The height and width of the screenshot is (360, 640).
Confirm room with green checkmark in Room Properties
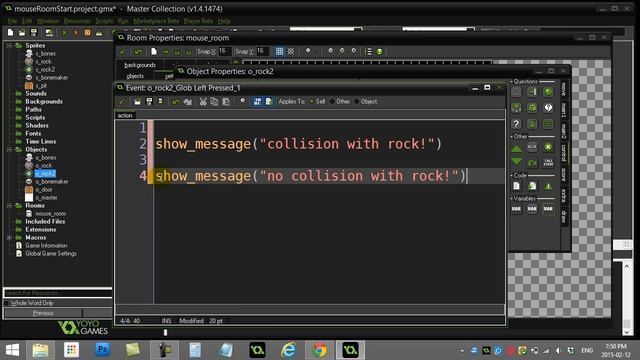click(x=122, y=51)
